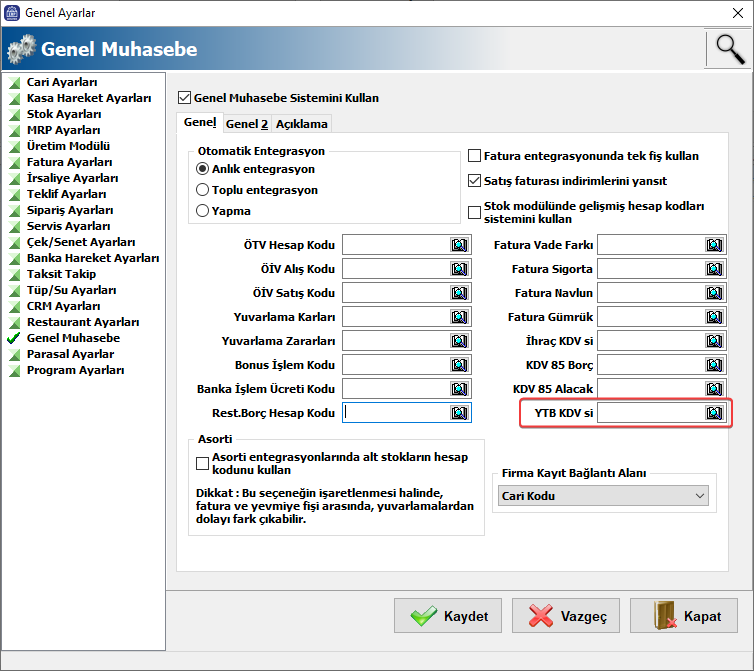Open lookup icon for YTB KDV si
The width and height of the screenshot is (754, 671).
coord(714,413)
